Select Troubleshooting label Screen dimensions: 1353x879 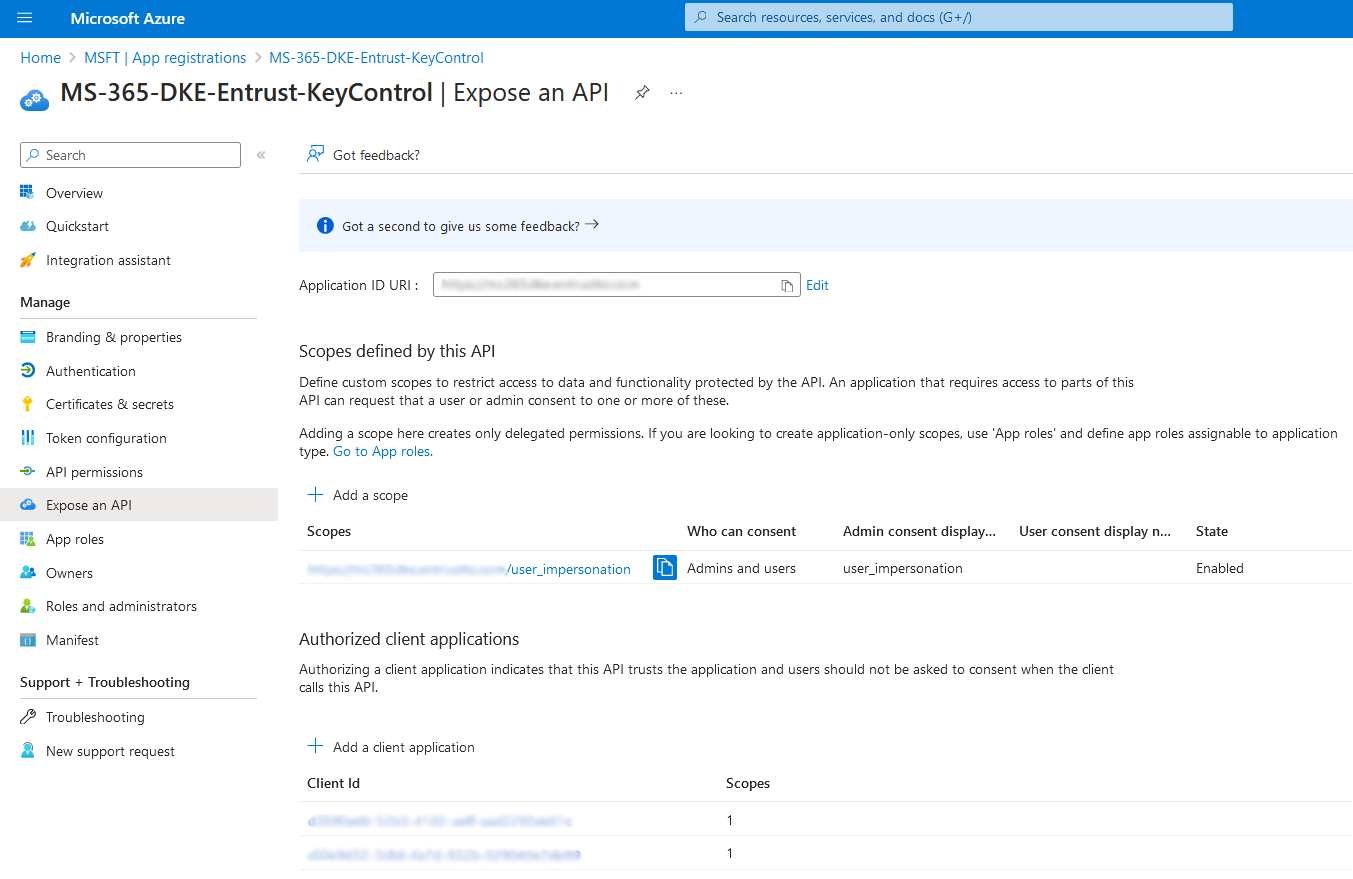pyautogui.click(x=95, y=717)
